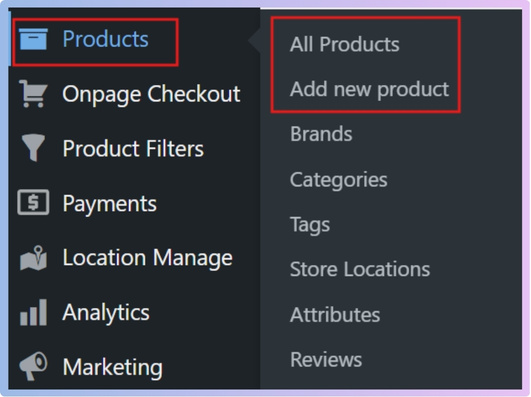Select the Payments menu label
Screen dimensions: 531x397
point(110,204)
